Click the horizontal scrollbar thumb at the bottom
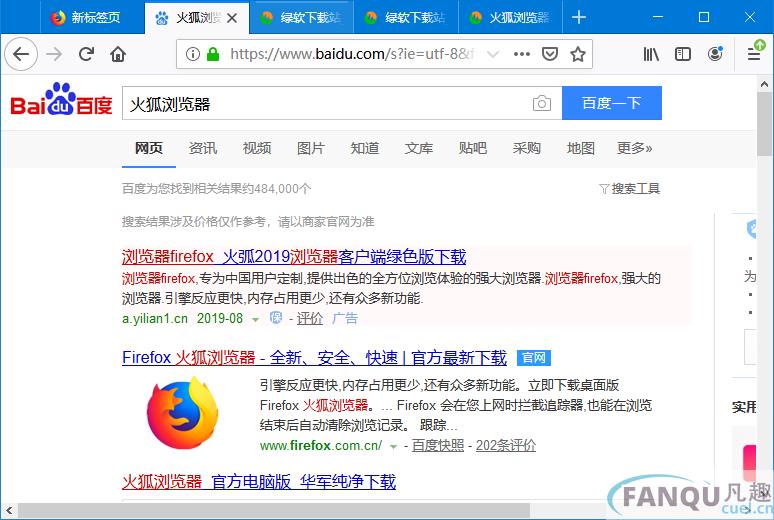Viewport: 774px width, 520px height. (x=274, y=510)
